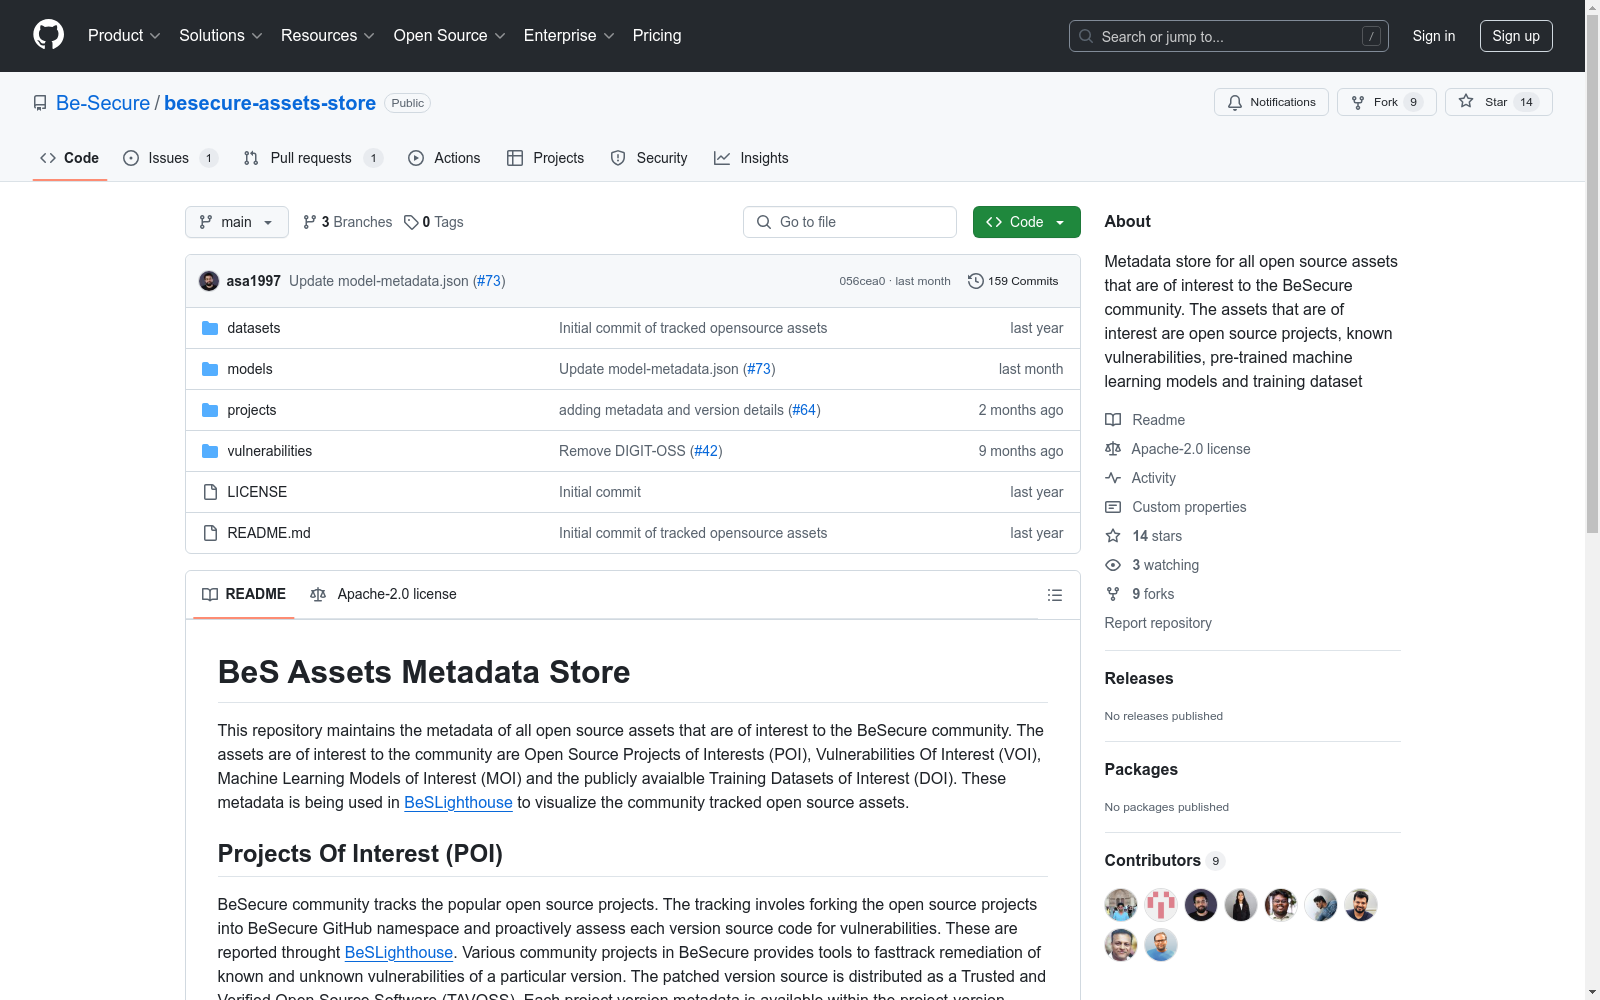Image resolution: width=1600 pixels, height=1000 pixels.
Task: Open the BeSLighthouse link in first paragraph
Action: [x=458, y=802]
